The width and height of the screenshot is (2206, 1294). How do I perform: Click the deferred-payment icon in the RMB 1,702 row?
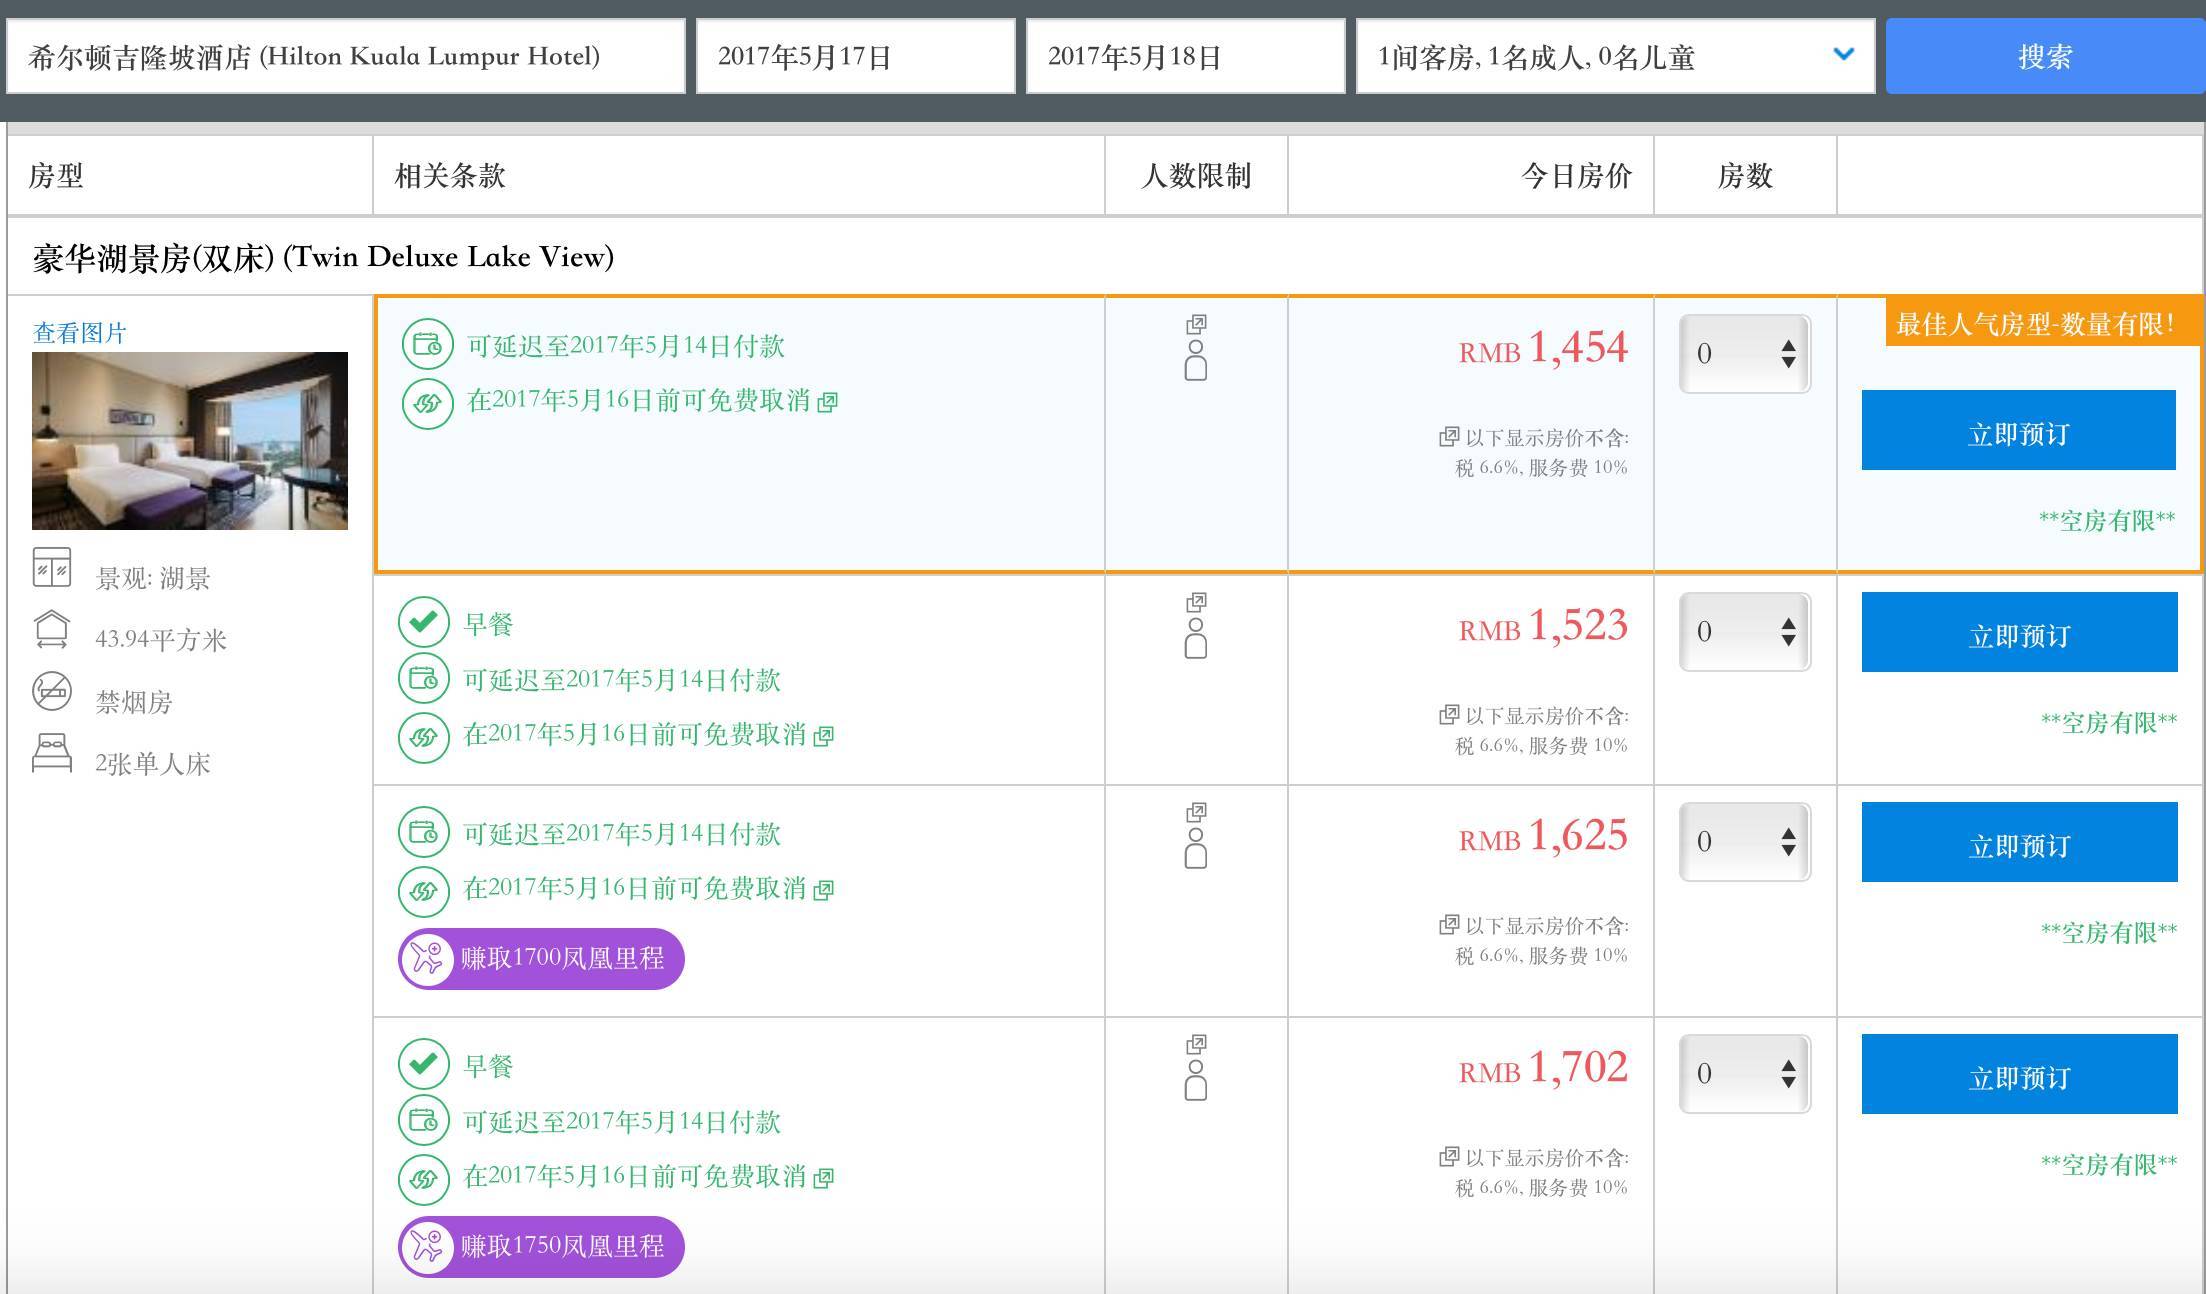pos(423,1121)
